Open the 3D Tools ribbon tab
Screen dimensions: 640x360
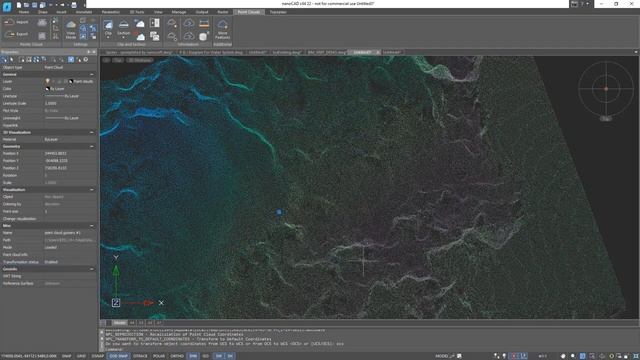click(137, 12)
